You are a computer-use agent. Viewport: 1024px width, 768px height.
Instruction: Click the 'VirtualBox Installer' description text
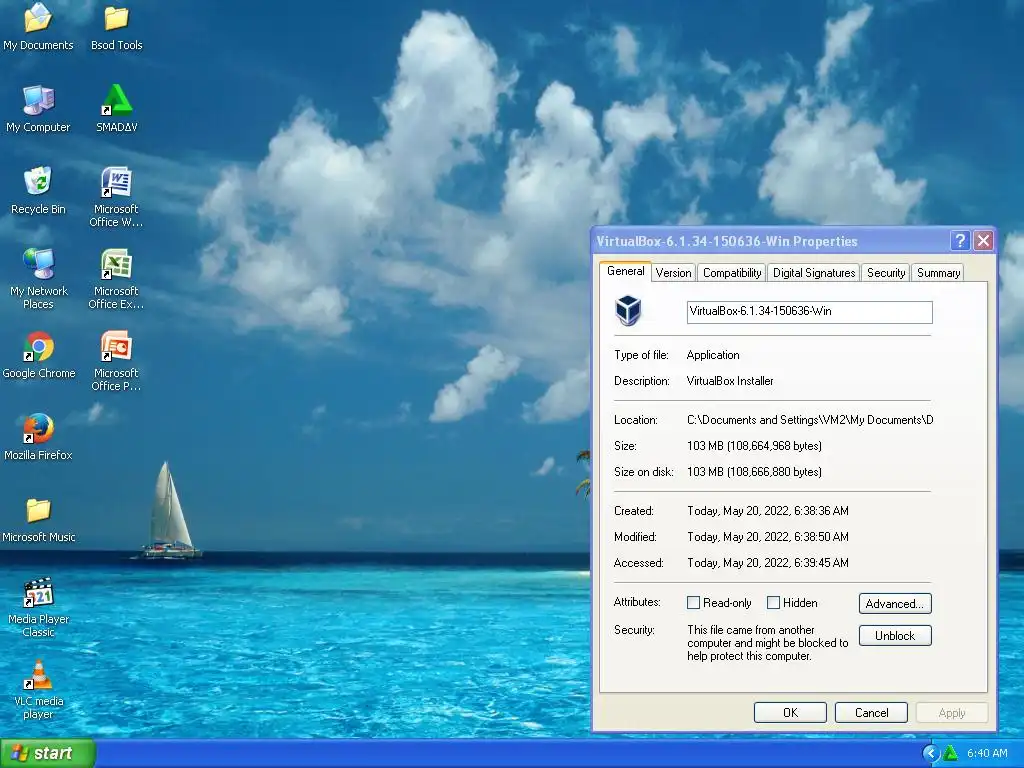tap(729, 381)
